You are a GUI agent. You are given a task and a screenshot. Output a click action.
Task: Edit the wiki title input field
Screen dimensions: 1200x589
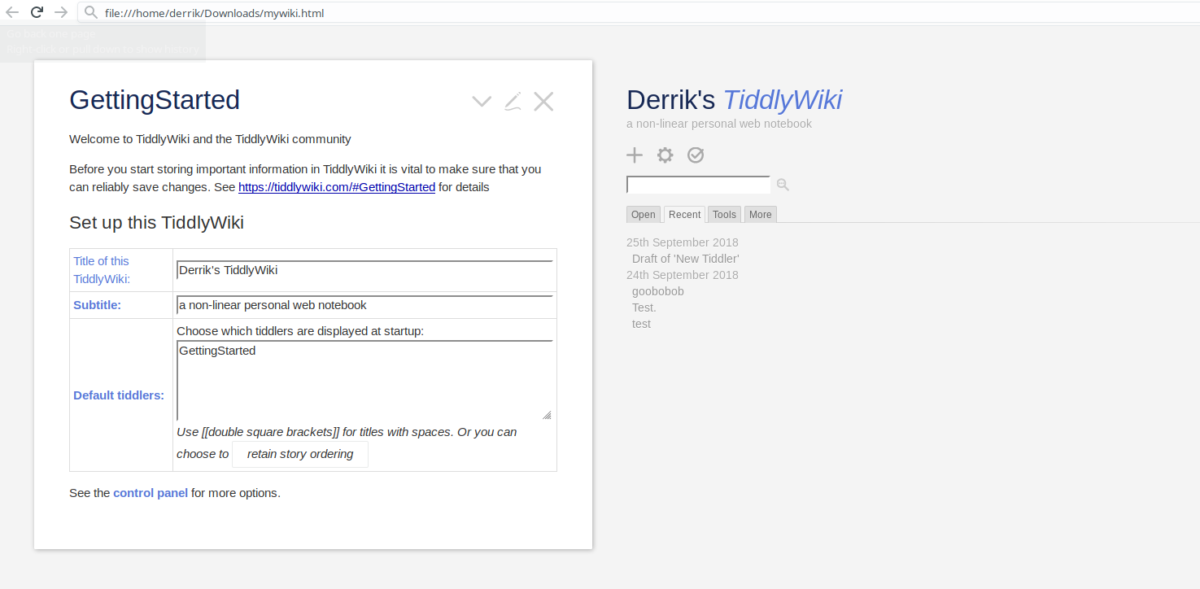pos(364,270)
